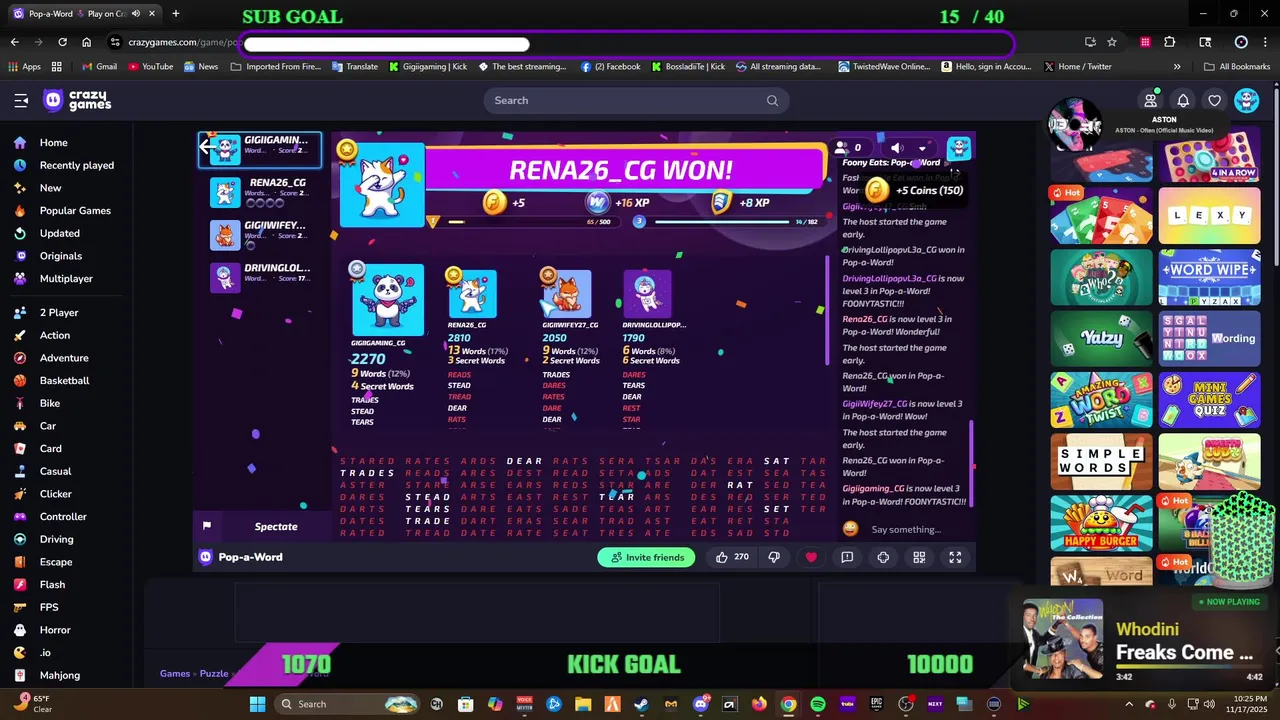Open the emoji picker in chat
1280x720 pixels.
(x=851, y=529)
